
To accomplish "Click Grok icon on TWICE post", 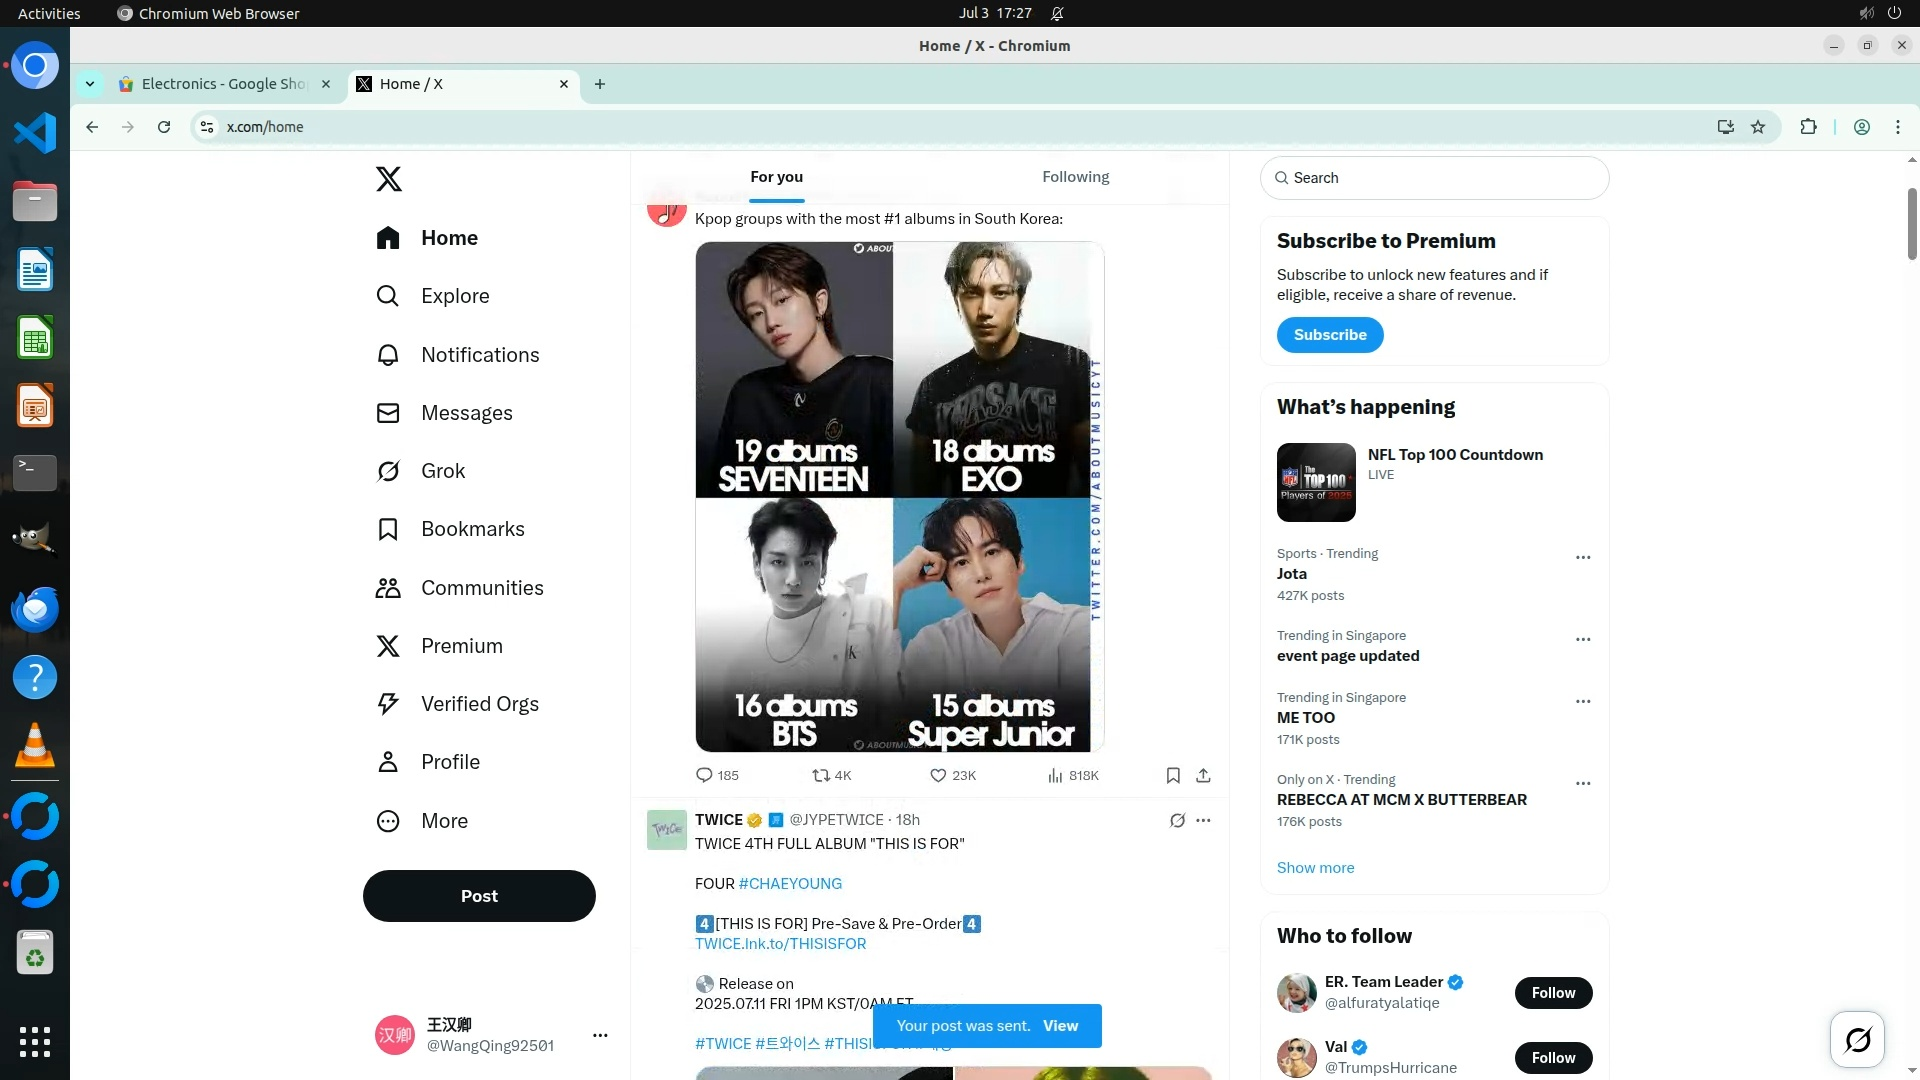I will (x=1177, y=821).
